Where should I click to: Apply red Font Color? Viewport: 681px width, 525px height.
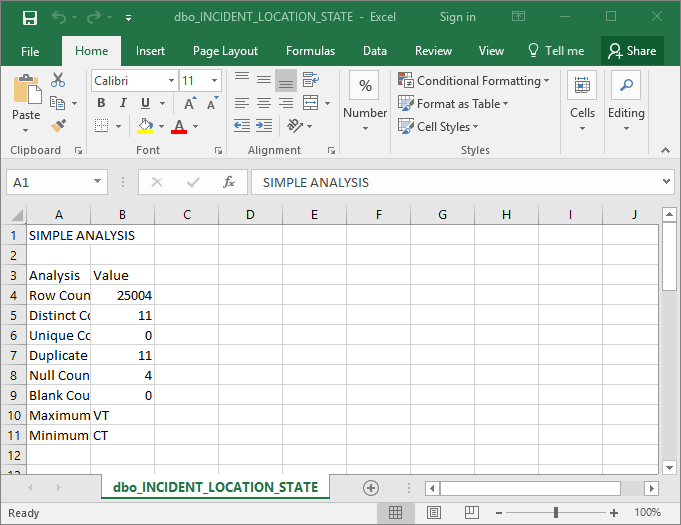pos(179,126)
